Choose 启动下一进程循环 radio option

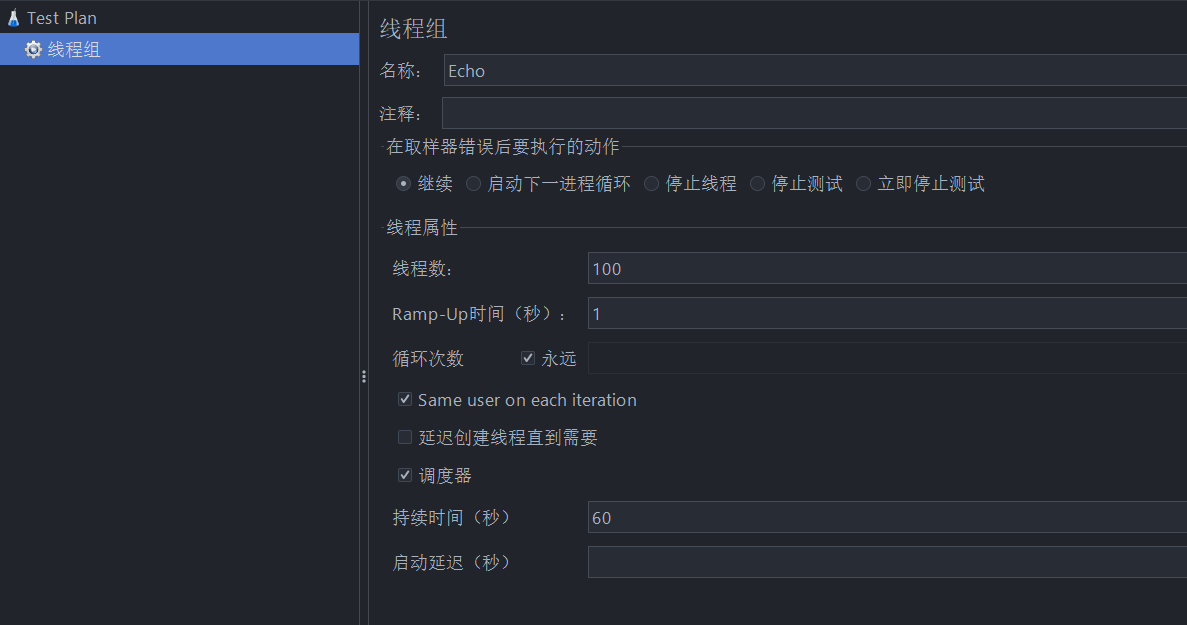[473, 184]
